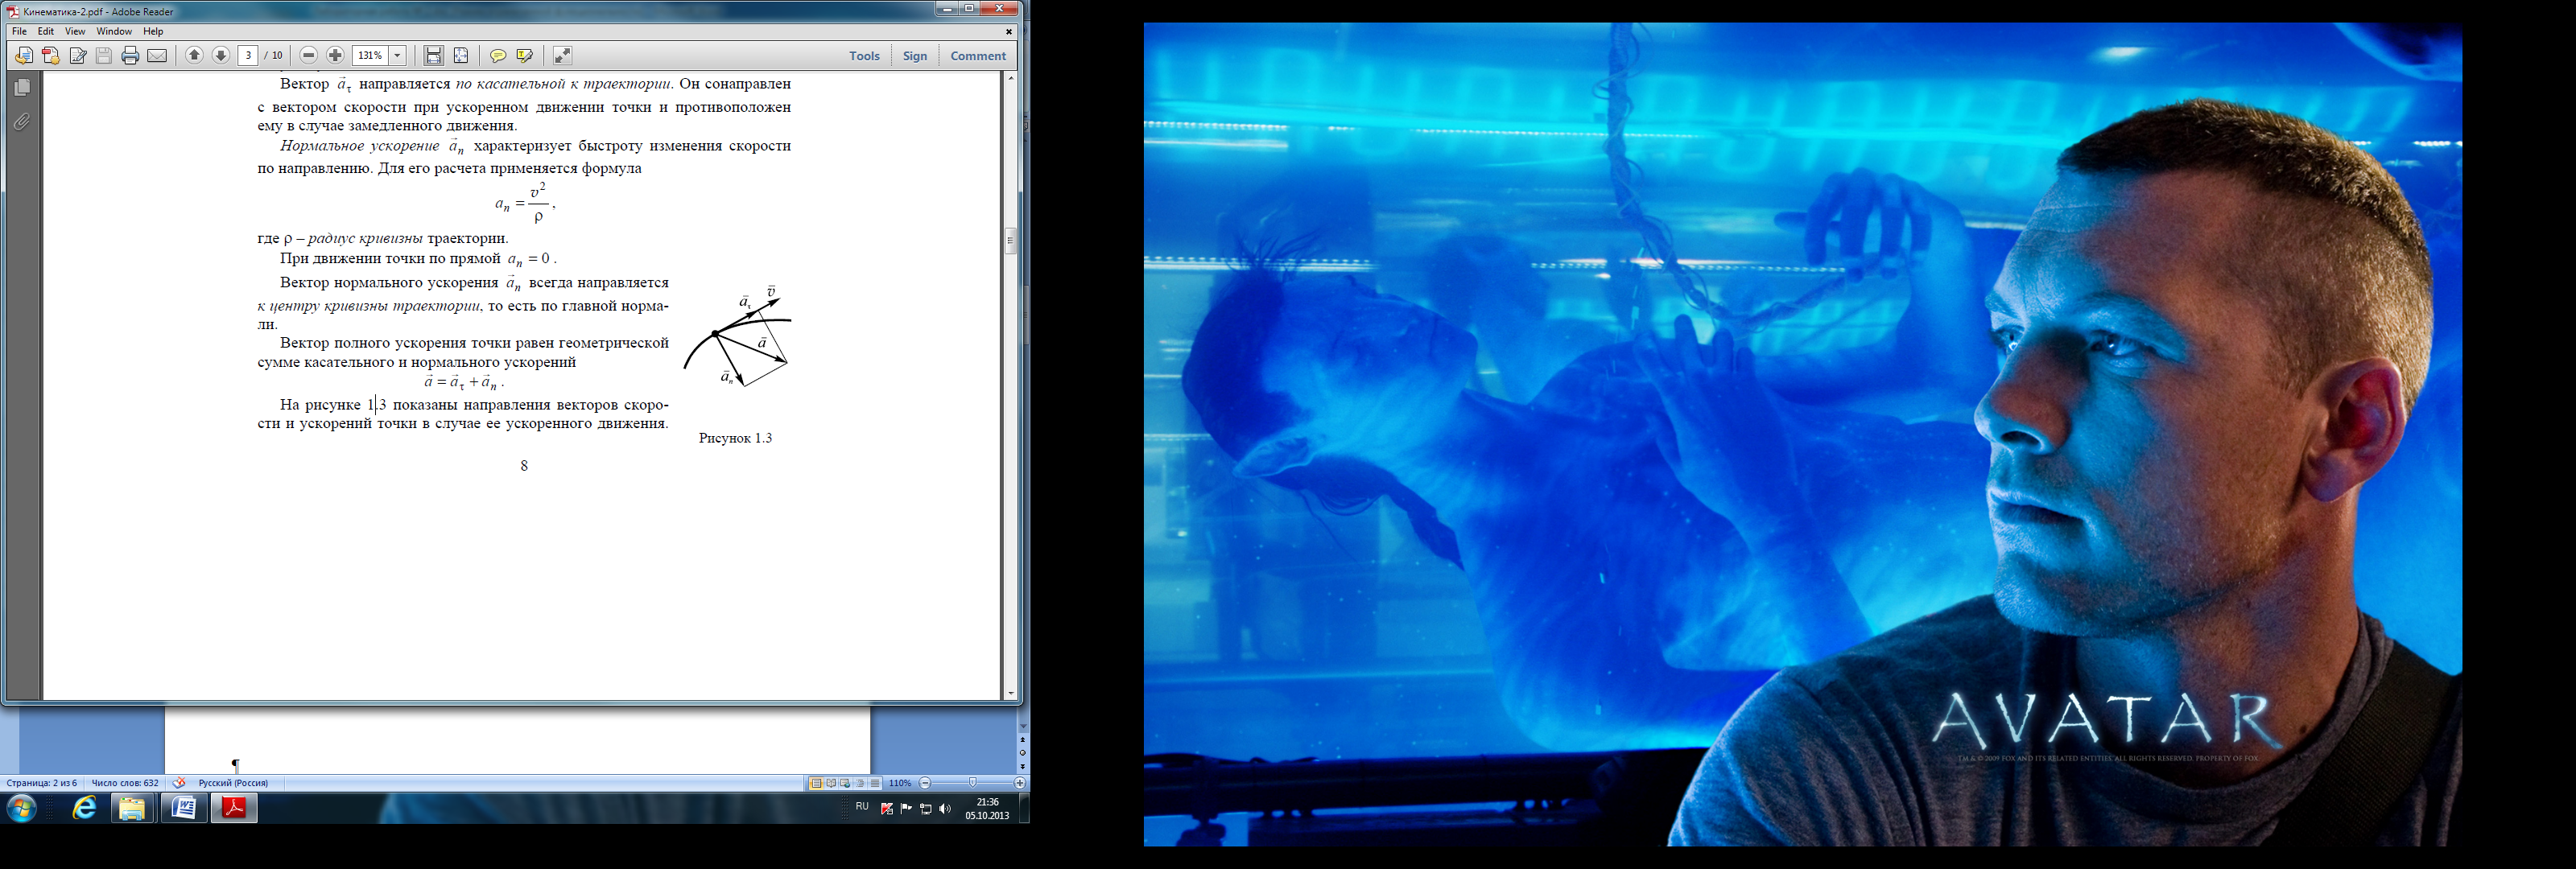Click the page number field showing 3
Viewport: 2576px width, 869px height.
tap(249, 56)
